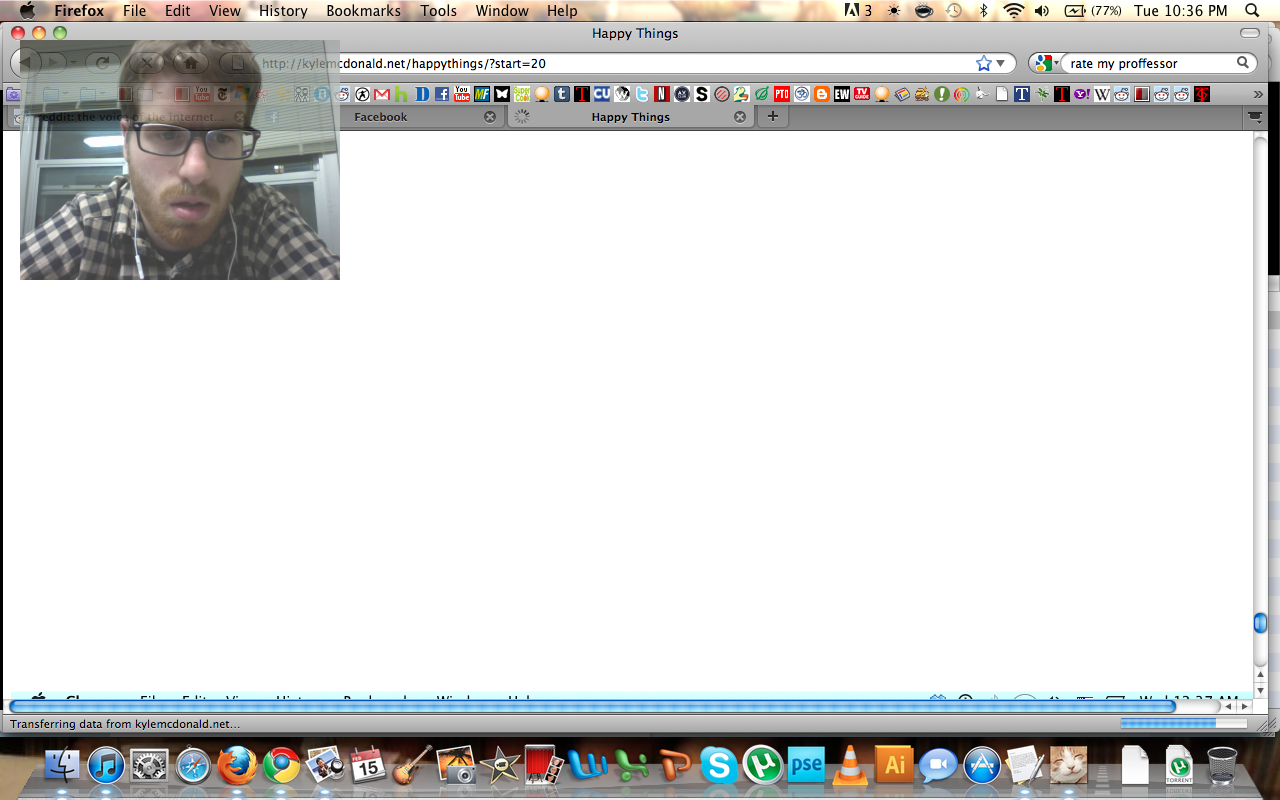Launch Skype from the dock
This screenshot has height=800, width=1280.
coord(718,766)
